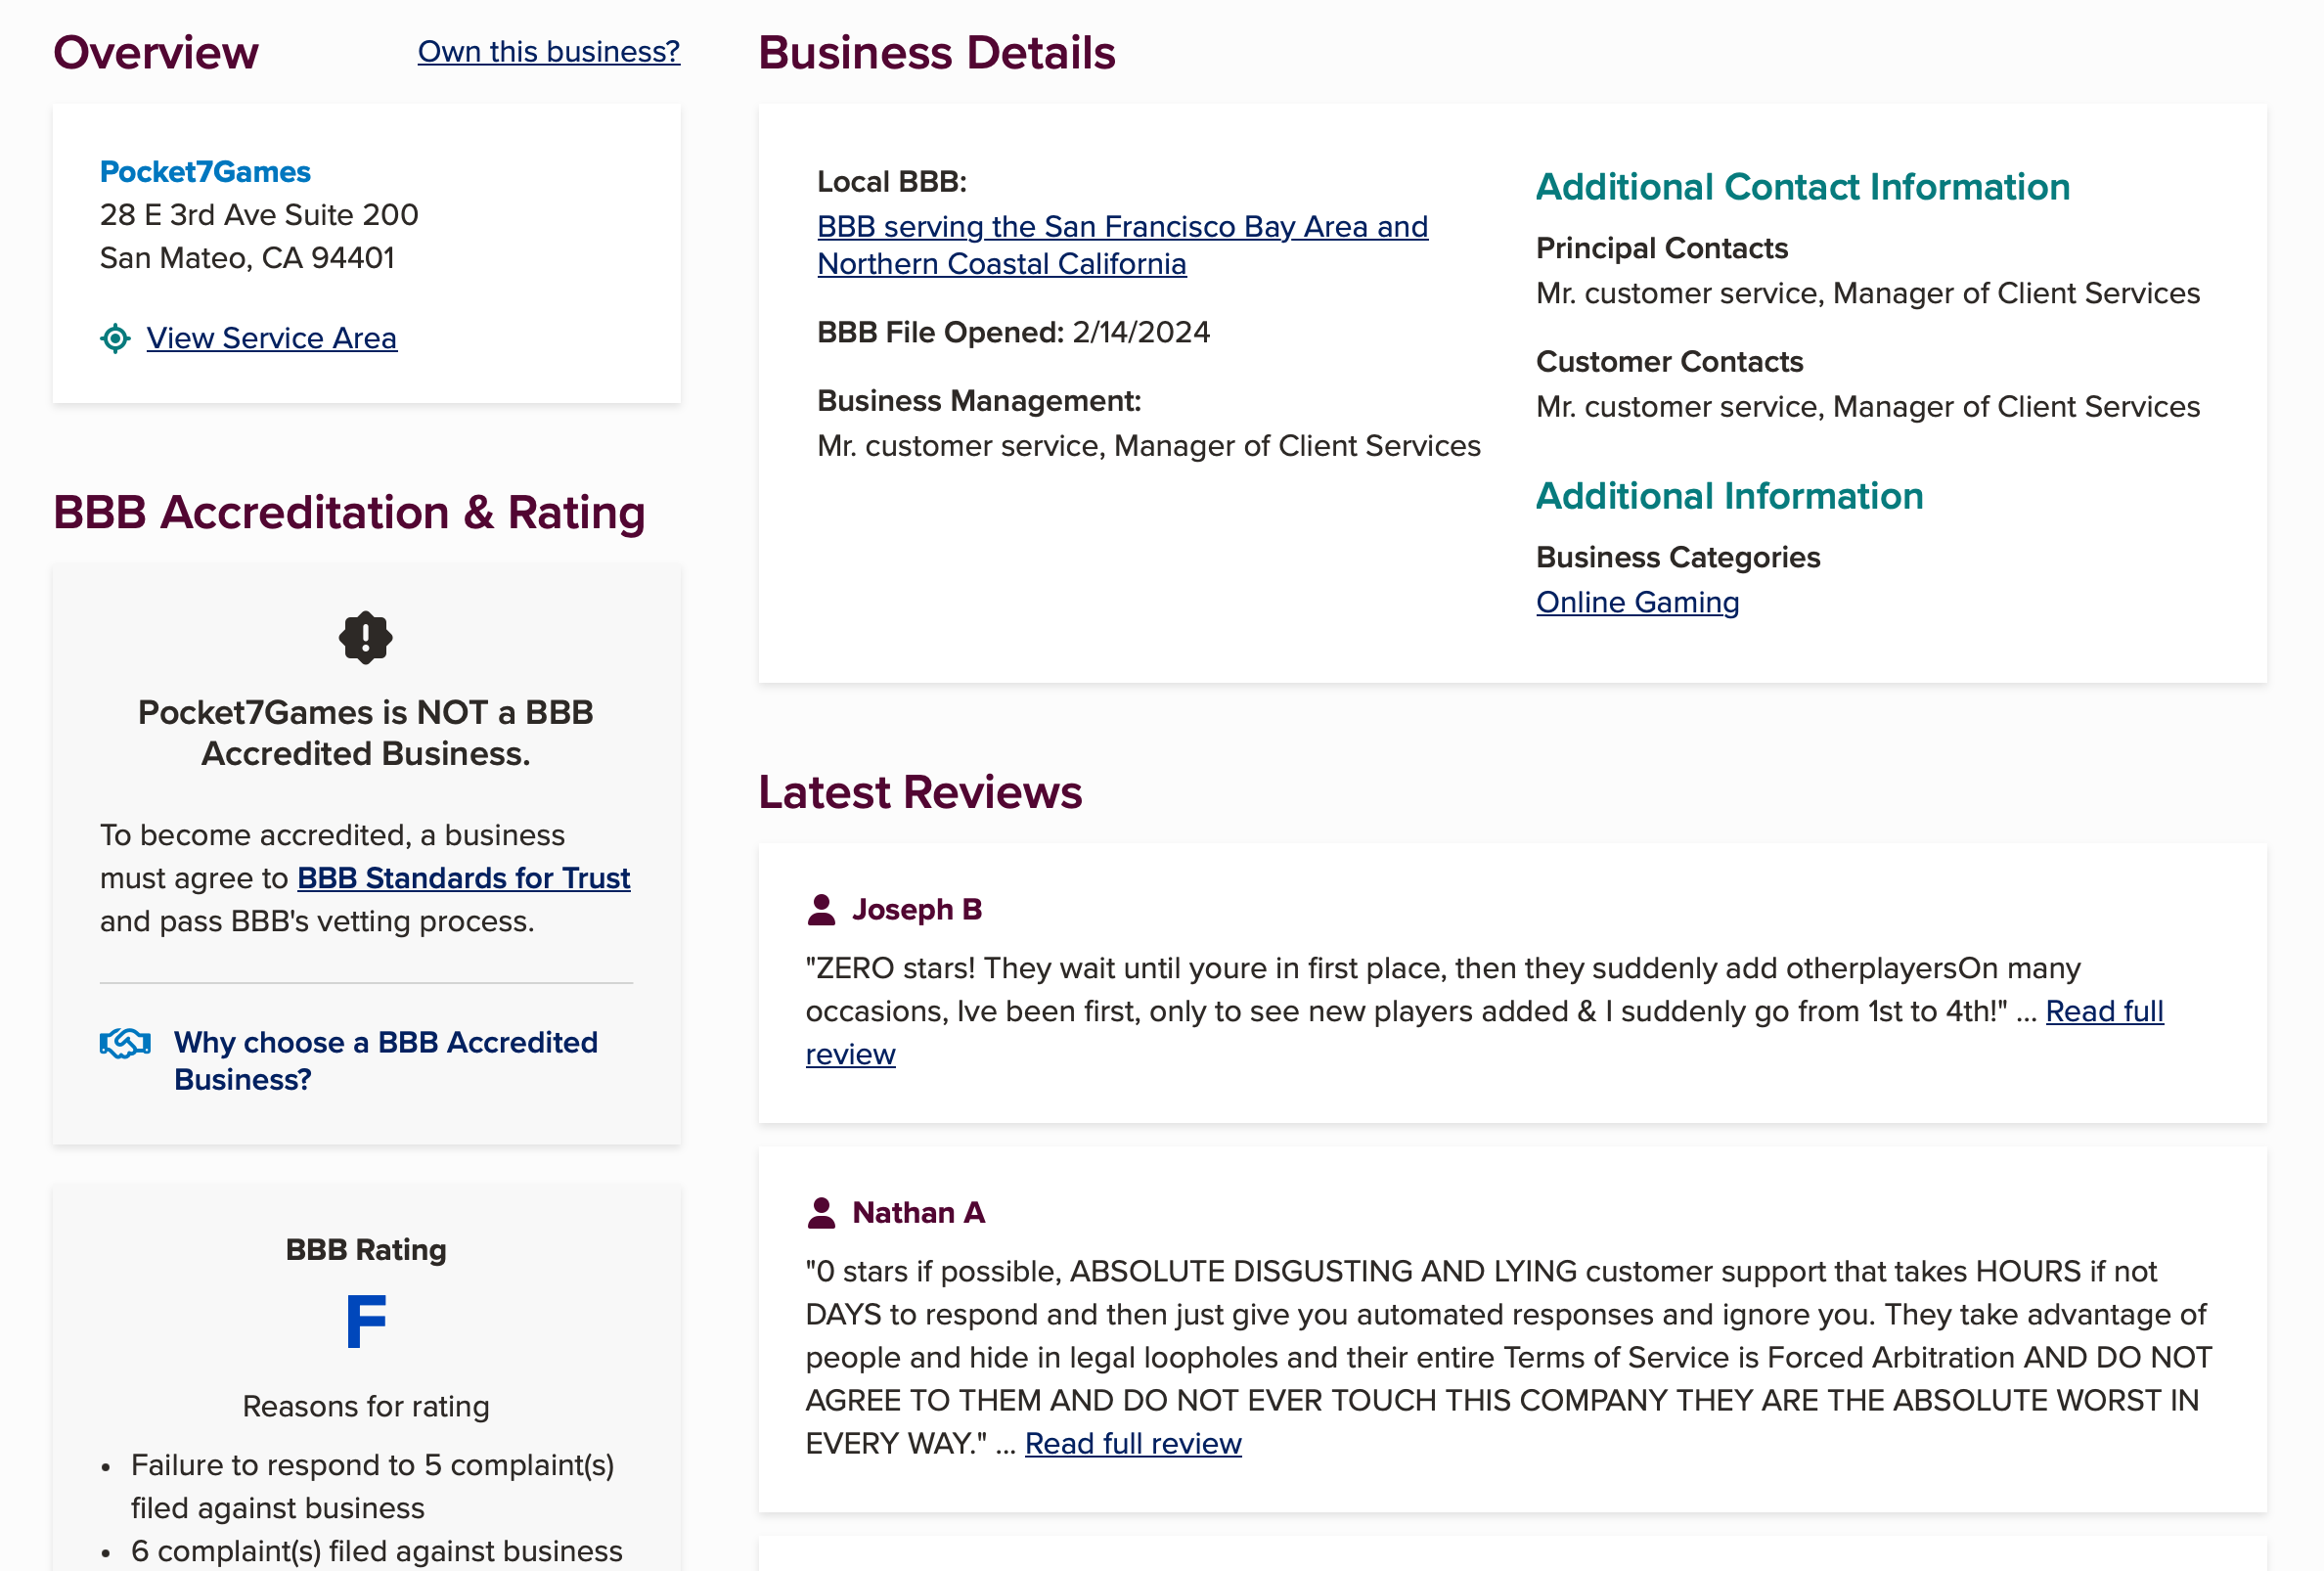Click the person icon next to Nathan A
Image resolution: width=2324 pixels, height=1571 pixels.
pyautogui.click(x=822, y=1212)
